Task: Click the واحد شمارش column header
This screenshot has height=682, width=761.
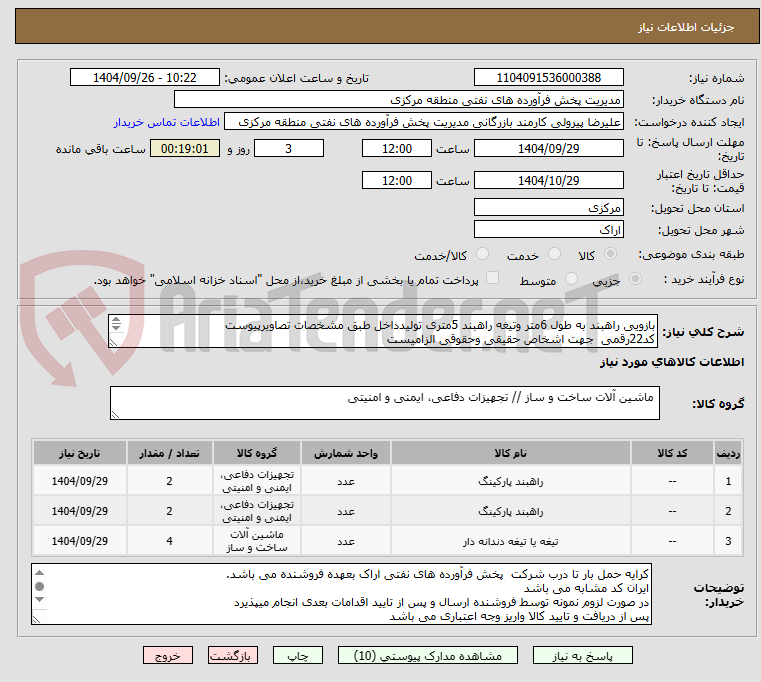Action: [346, 453]
